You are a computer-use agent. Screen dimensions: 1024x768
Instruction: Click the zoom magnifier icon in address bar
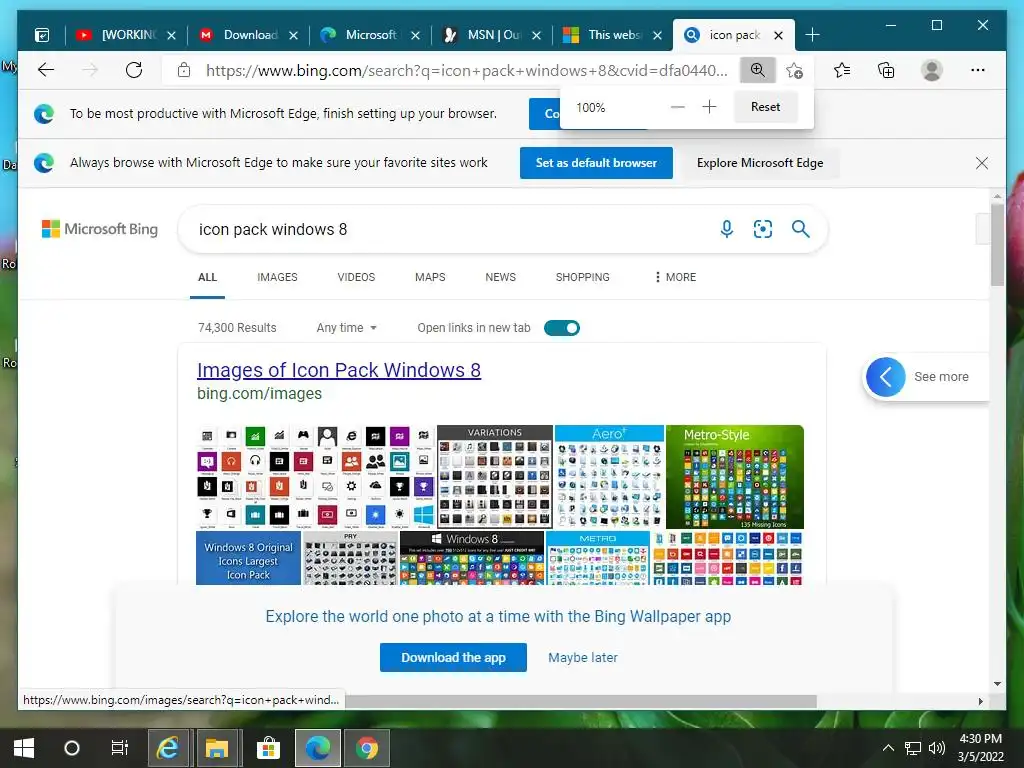pyautogui.click(x=758, y=70)
